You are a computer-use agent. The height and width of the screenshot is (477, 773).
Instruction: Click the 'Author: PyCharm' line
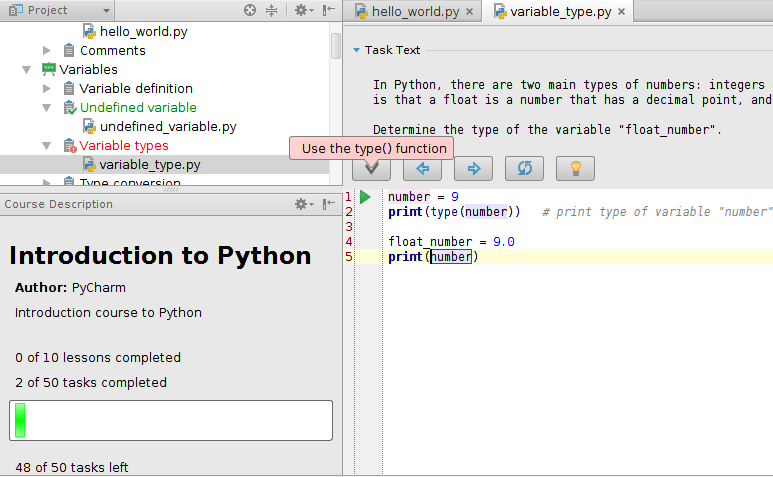click(70, 287)
